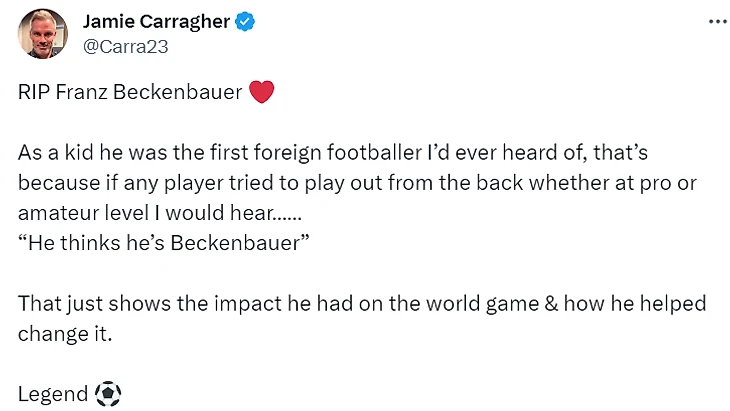Click the red heart emoji
The image size is (730, 411).
tap(261, 94)
